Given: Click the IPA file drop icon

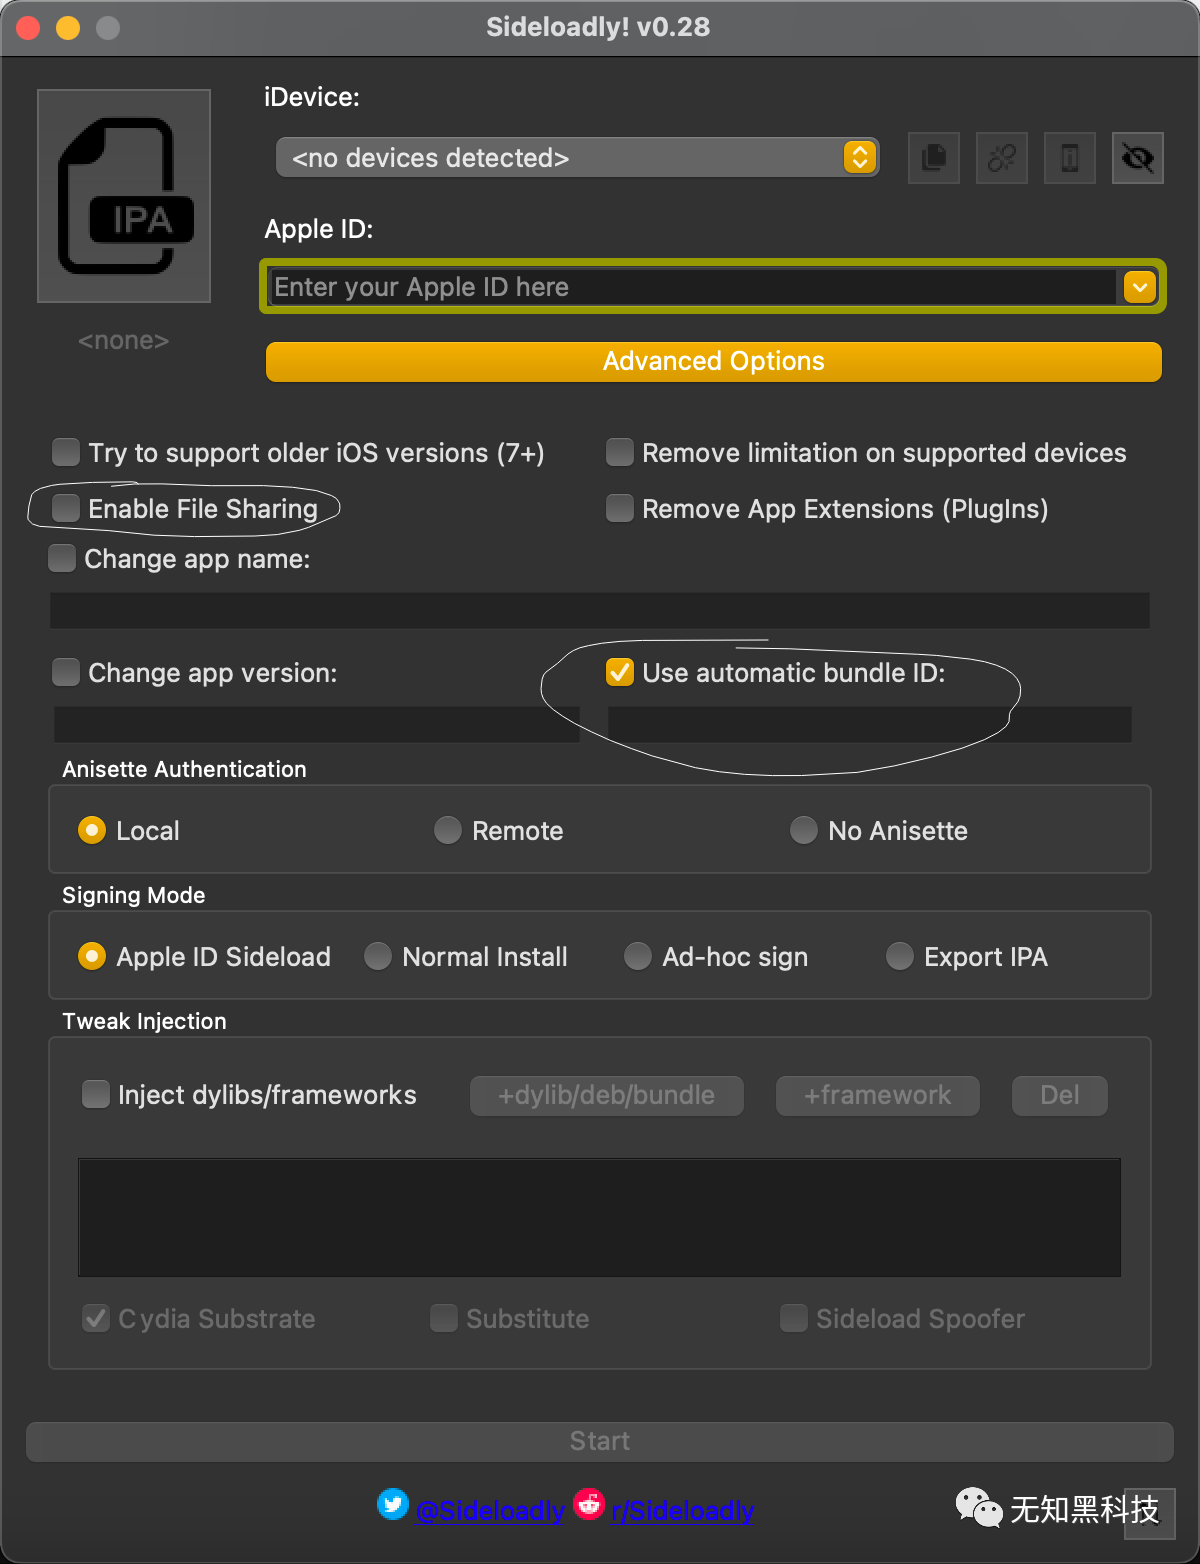Looking at the screenshot, I should (x=124, y=196).
